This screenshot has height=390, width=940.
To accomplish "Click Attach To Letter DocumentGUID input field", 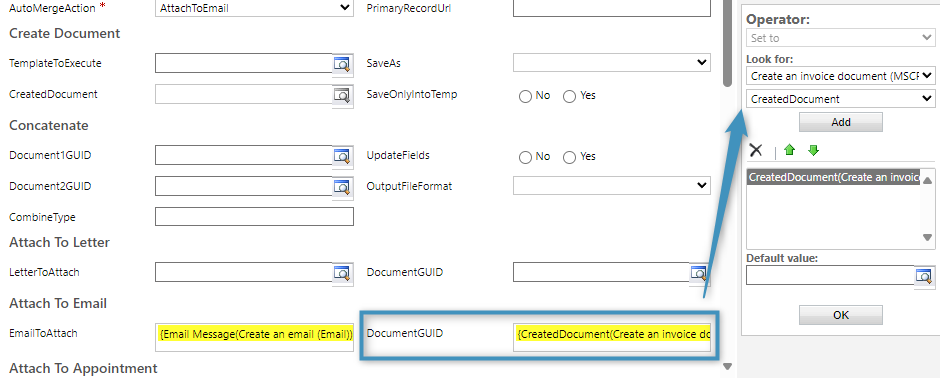I will [601, 272].
